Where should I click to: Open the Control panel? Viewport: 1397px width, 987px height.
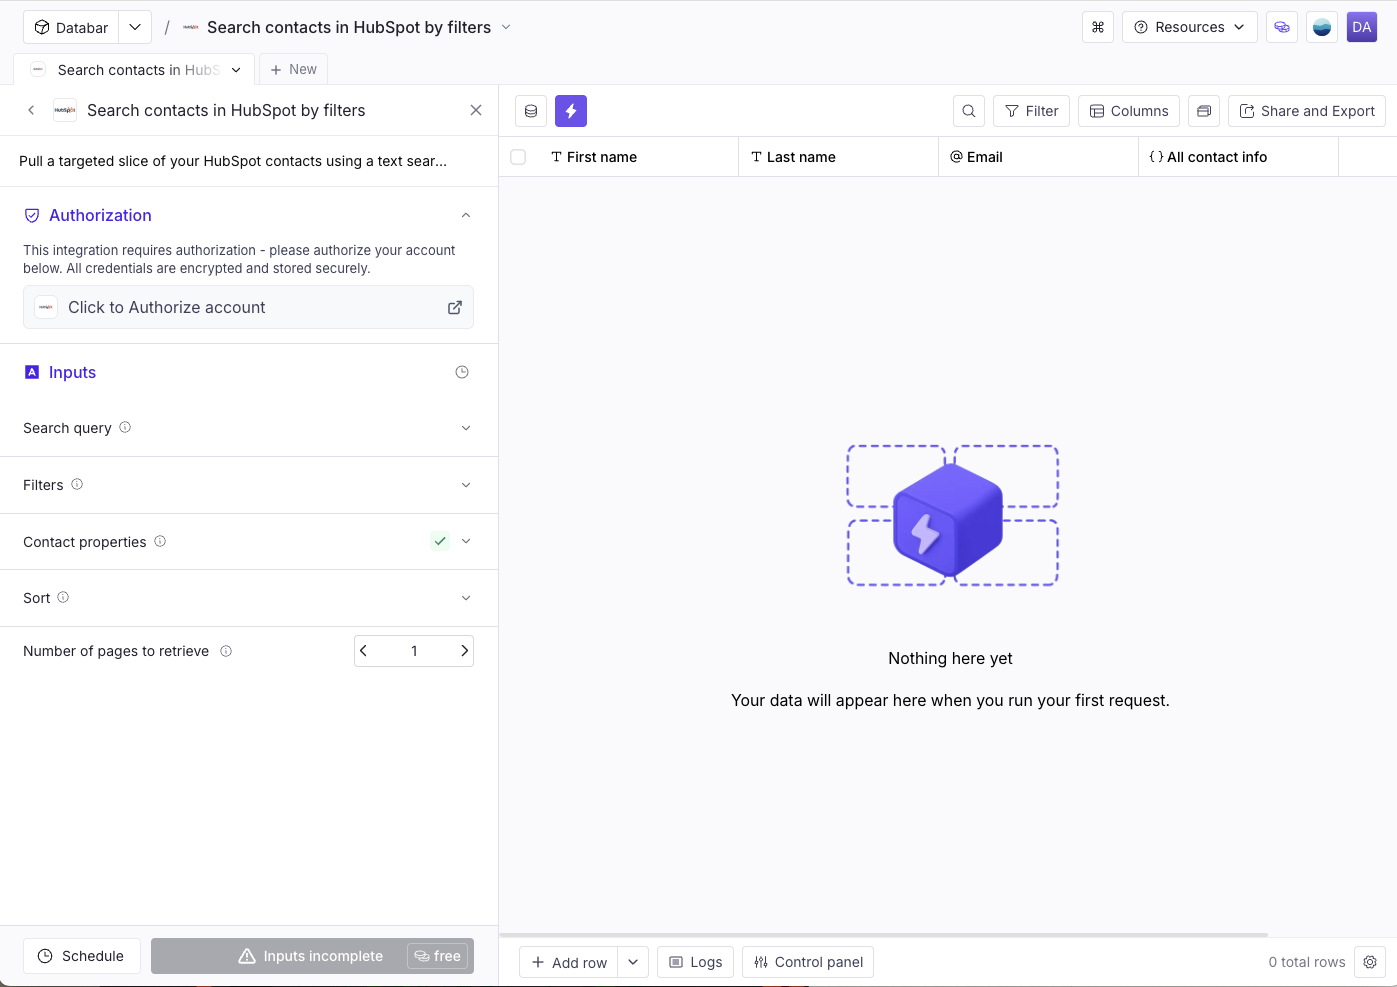(808, 962)
